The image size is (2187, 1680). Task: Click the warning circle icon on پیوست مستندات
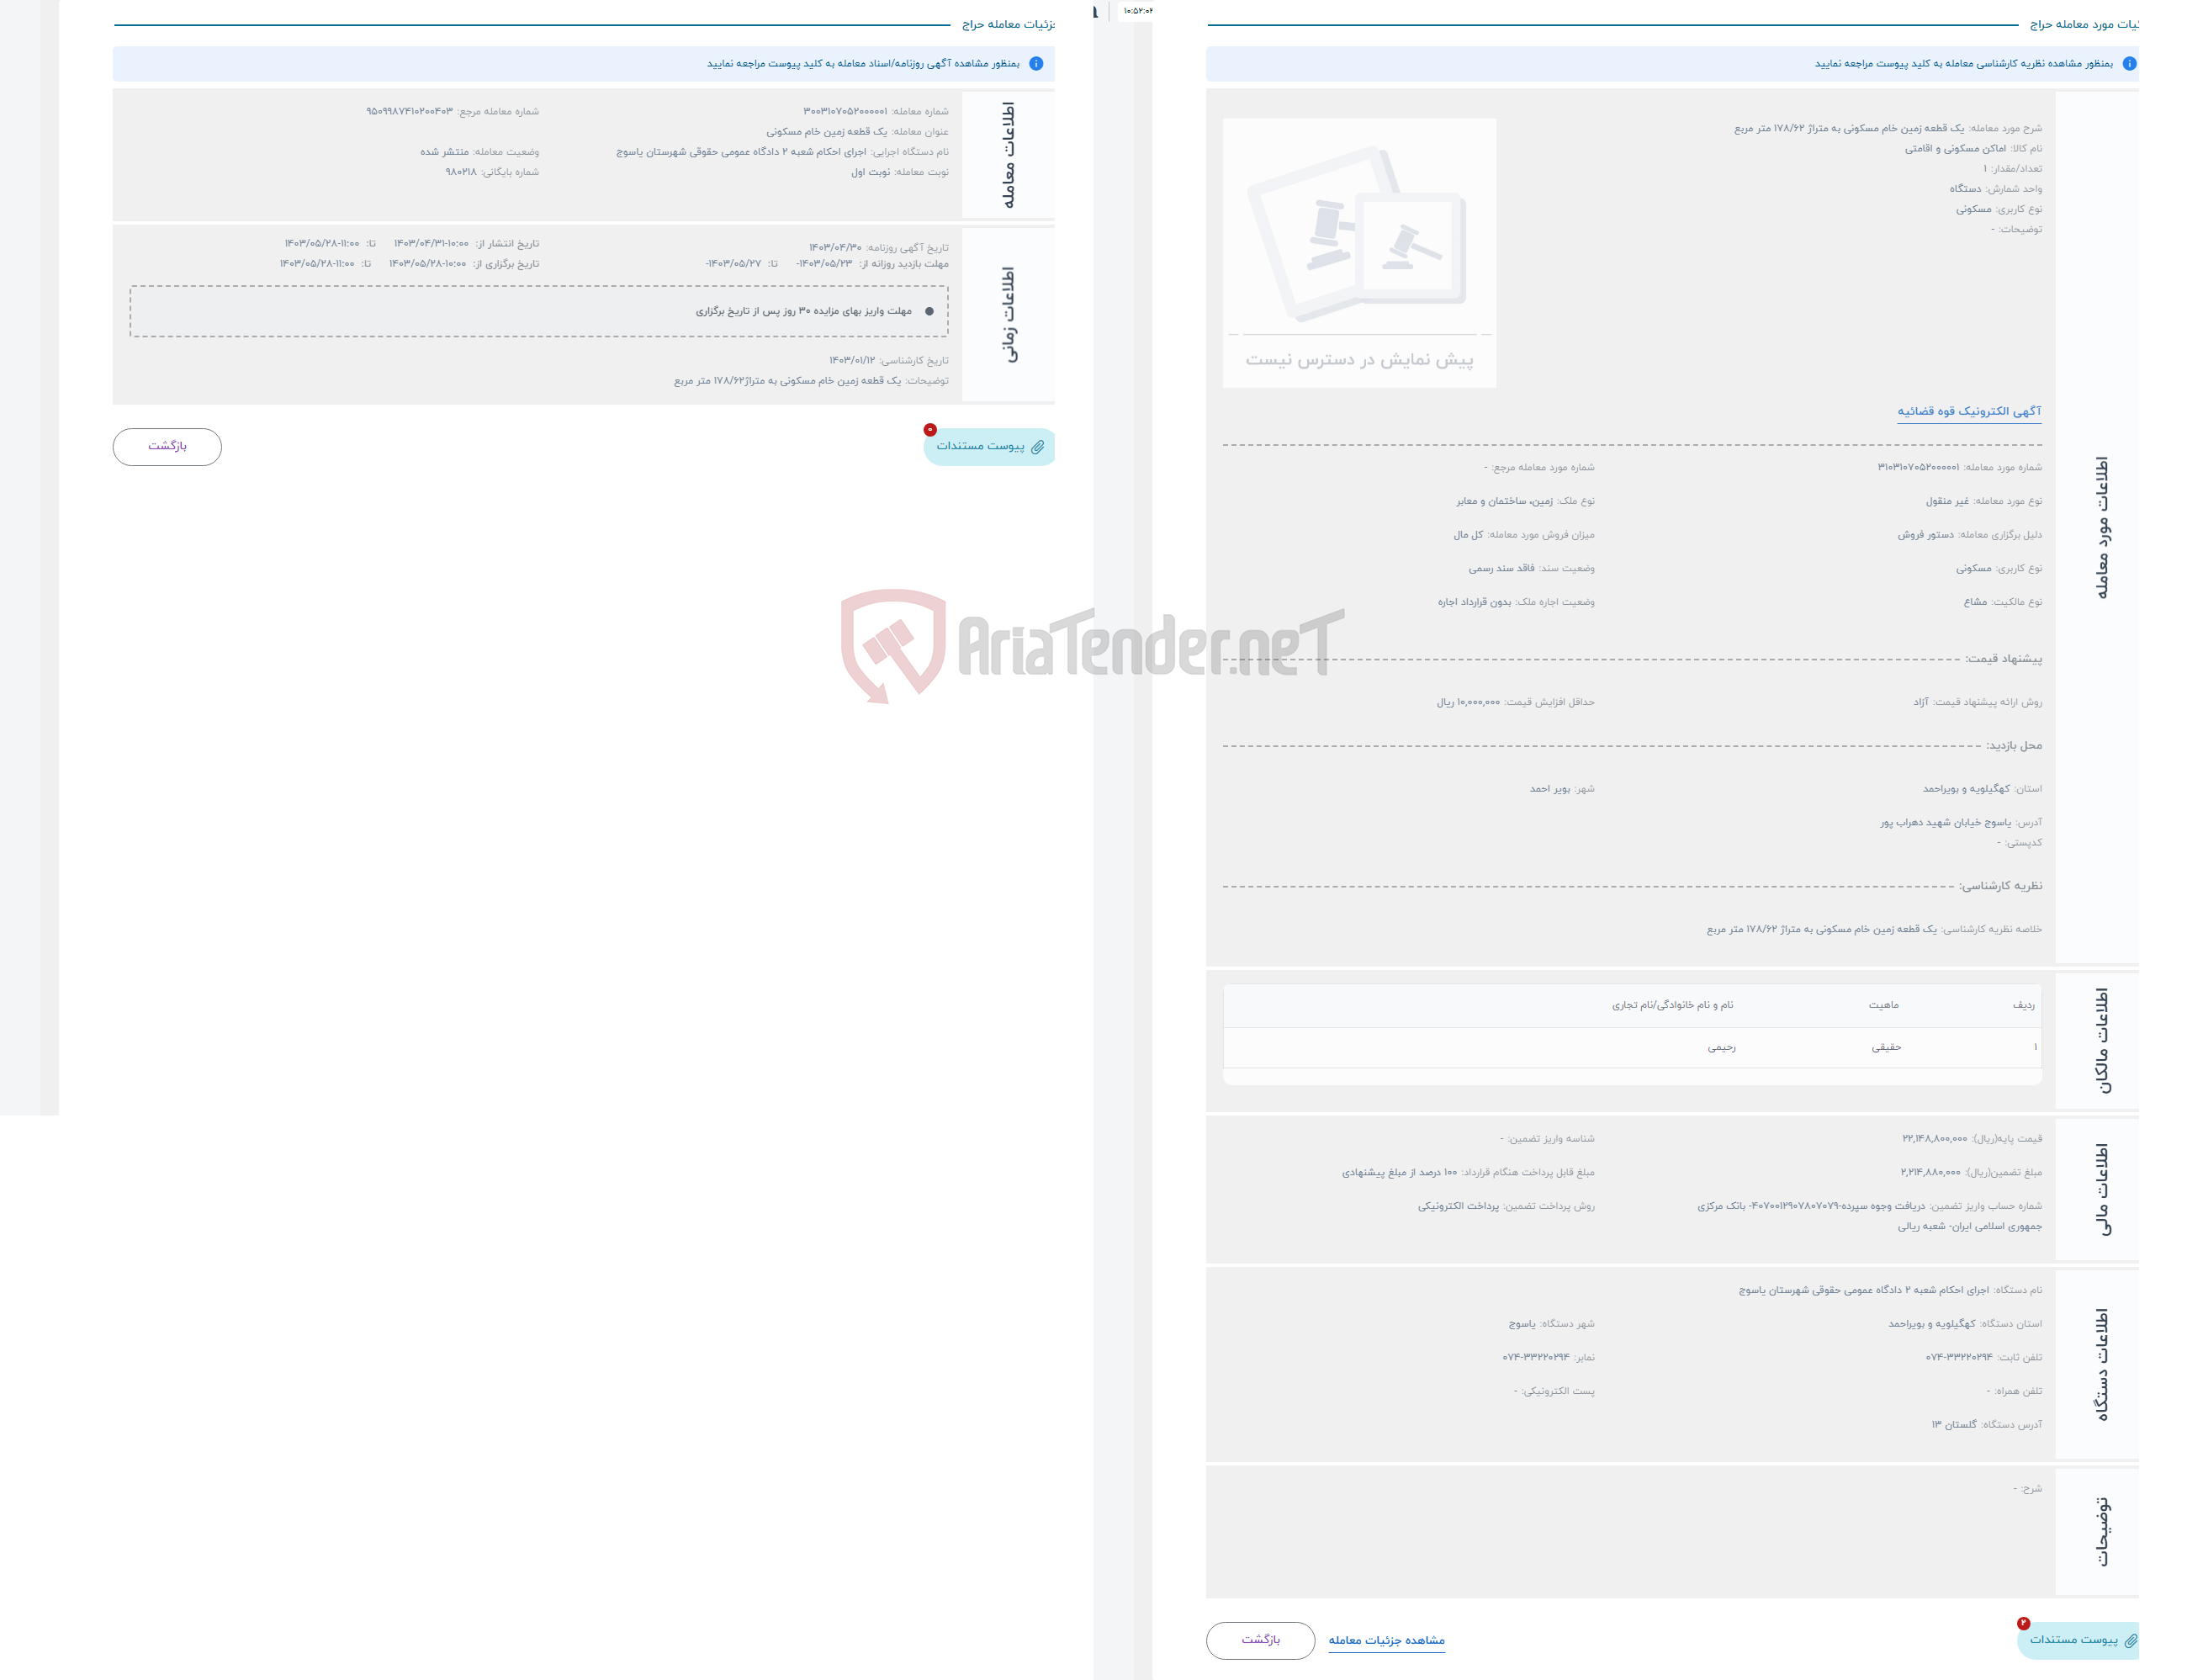pyautogui.click(x=929, y=429)
